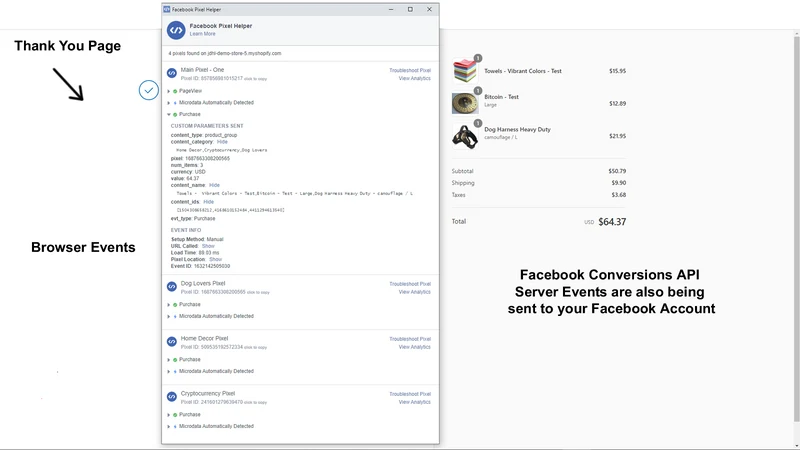
Task: Click green status dot beside PageView
Action: [x=175, y=91]
